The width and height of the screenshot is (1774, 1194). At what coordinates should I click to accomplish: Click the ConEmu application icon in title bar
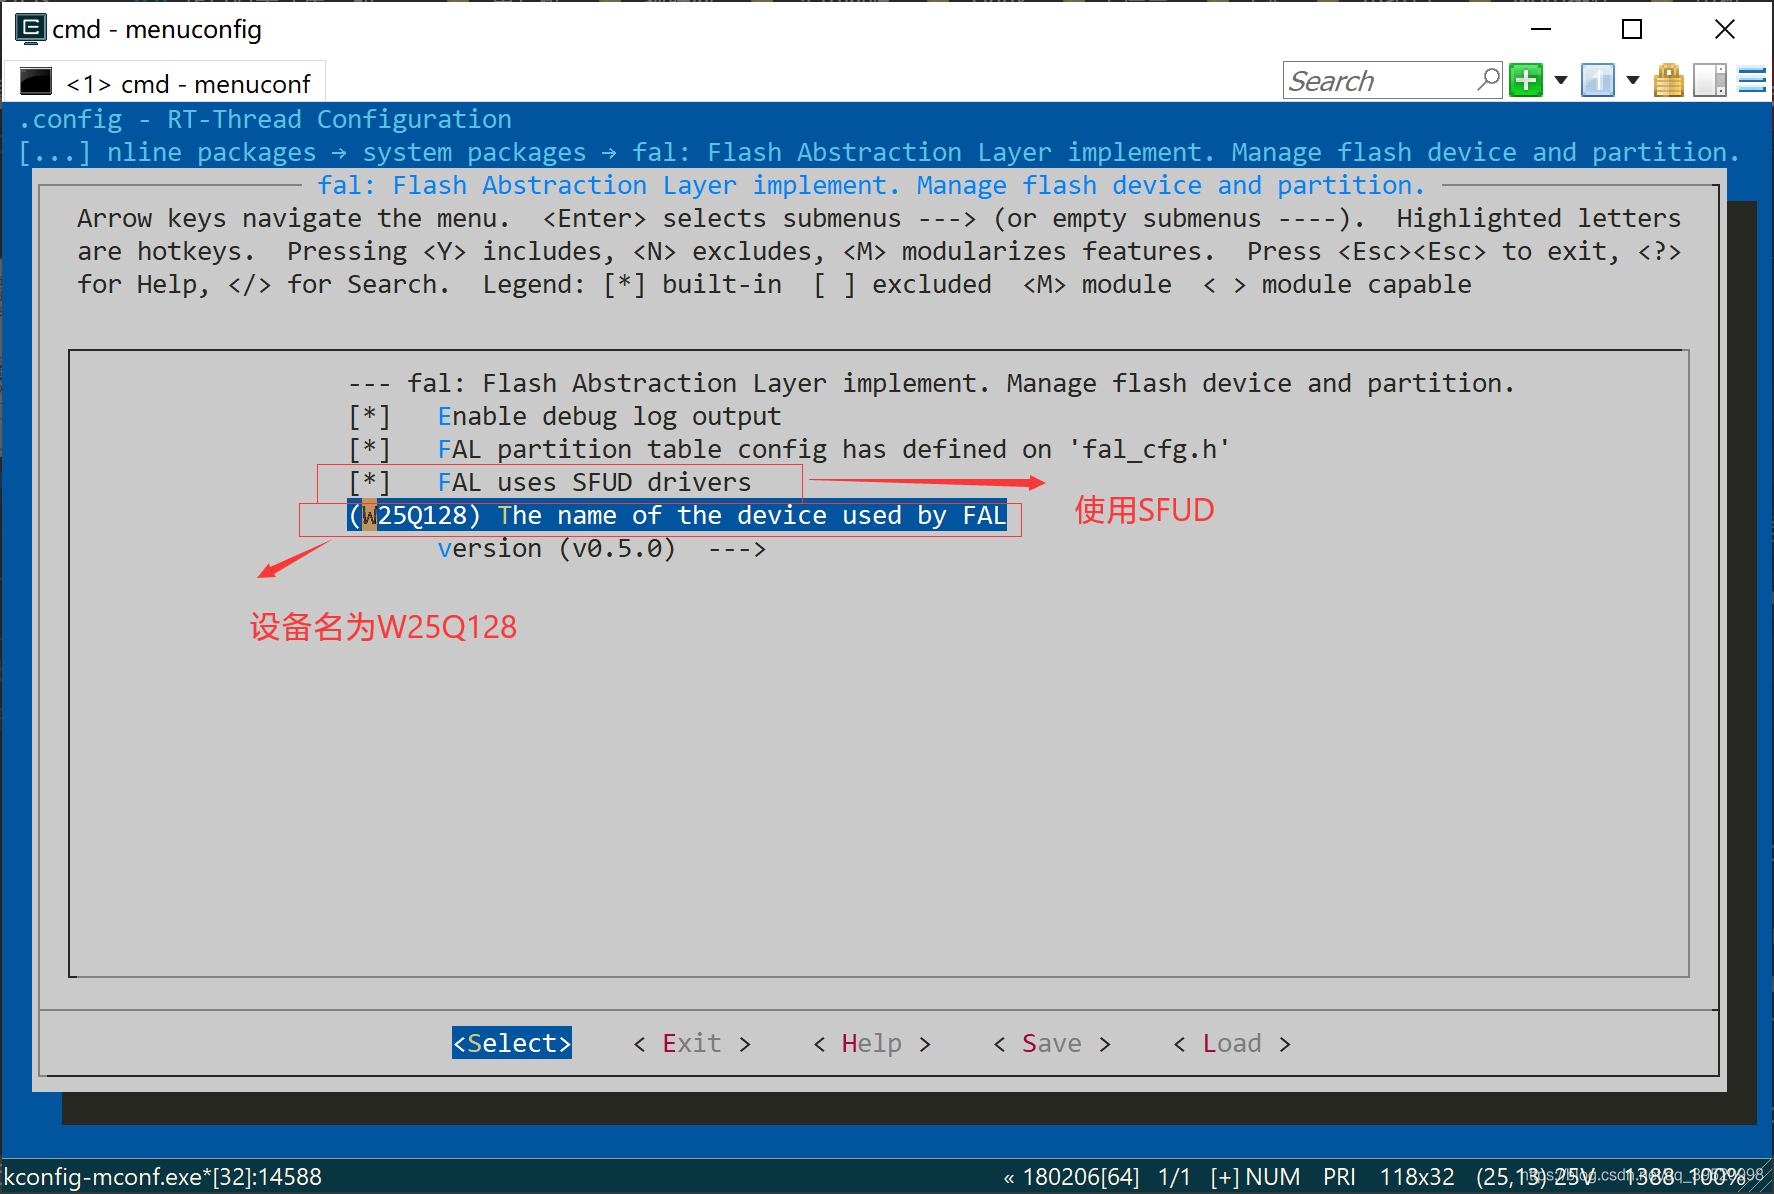pyautogui.click(x=30, y=29)
